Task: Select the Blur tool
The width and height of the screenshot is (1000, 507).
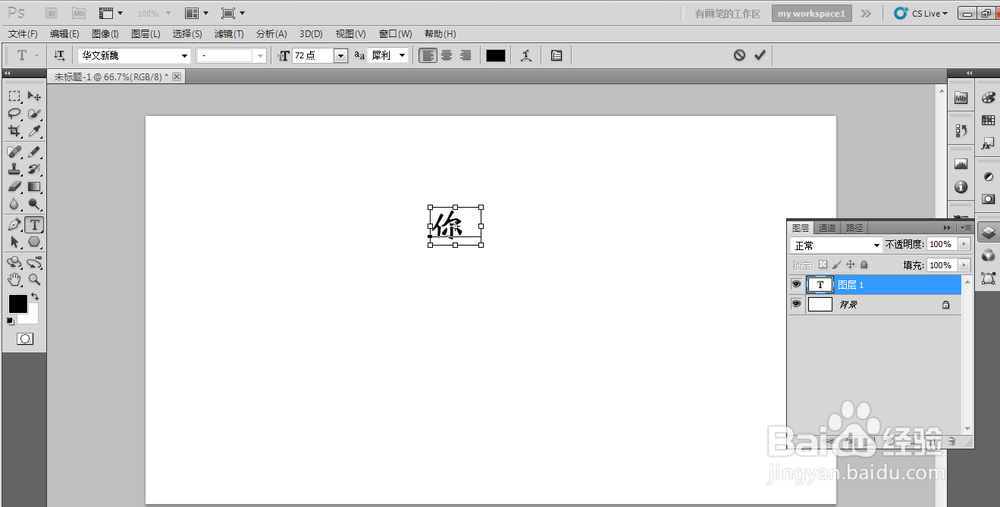Action: (15, 204)
